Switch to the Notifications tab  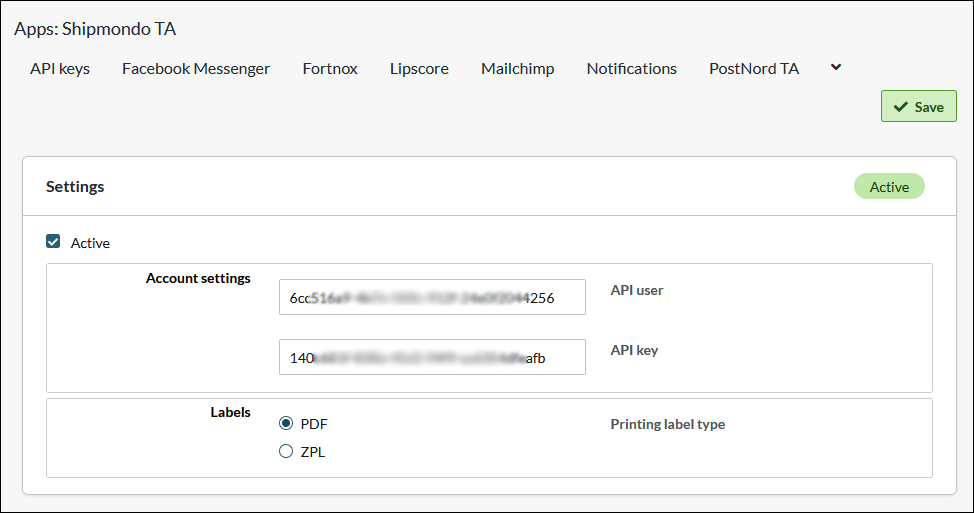point(631,69)
